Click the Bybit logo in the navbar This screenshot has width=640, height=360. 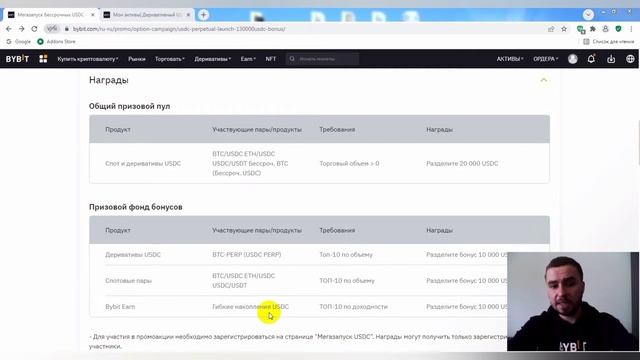[x=17, y=59]
